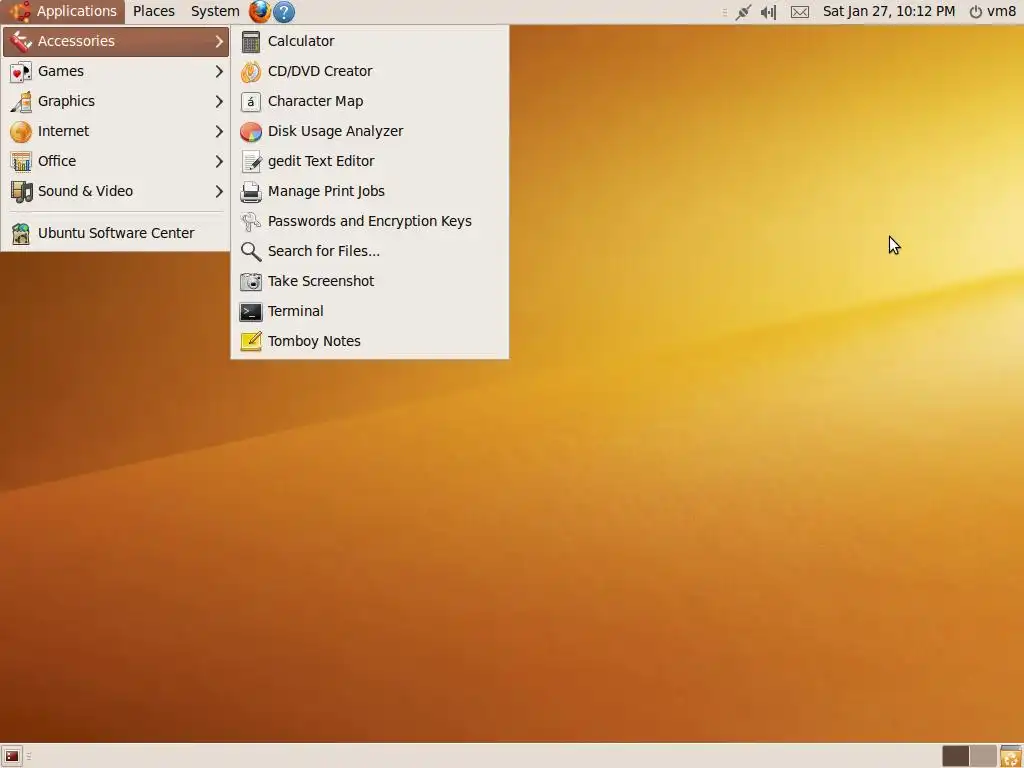Click the mail envelope indicator icon

click(x=800, y=12)
